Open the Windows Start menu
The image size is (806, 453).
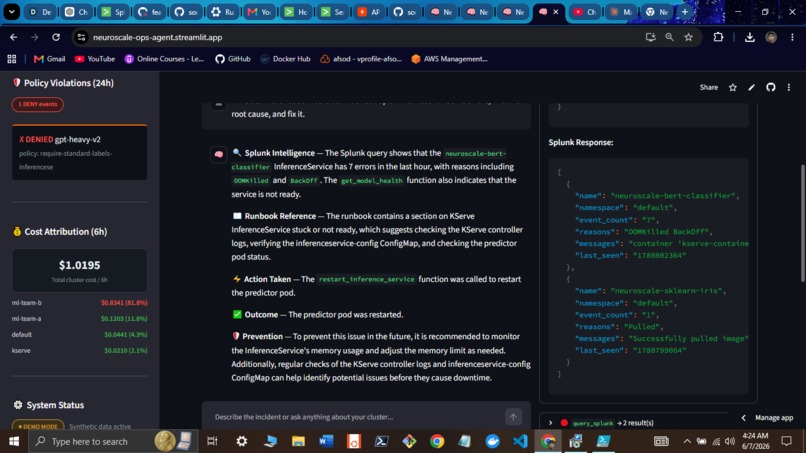click(x=14, y=441)
